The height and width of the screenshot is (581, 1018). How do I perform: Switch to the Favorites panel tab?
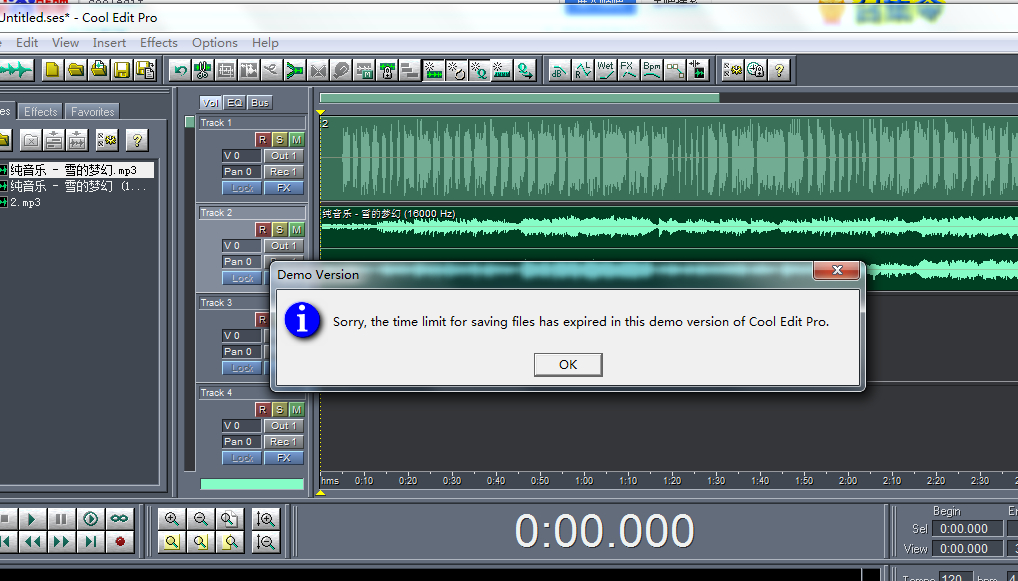click(93, 112)
